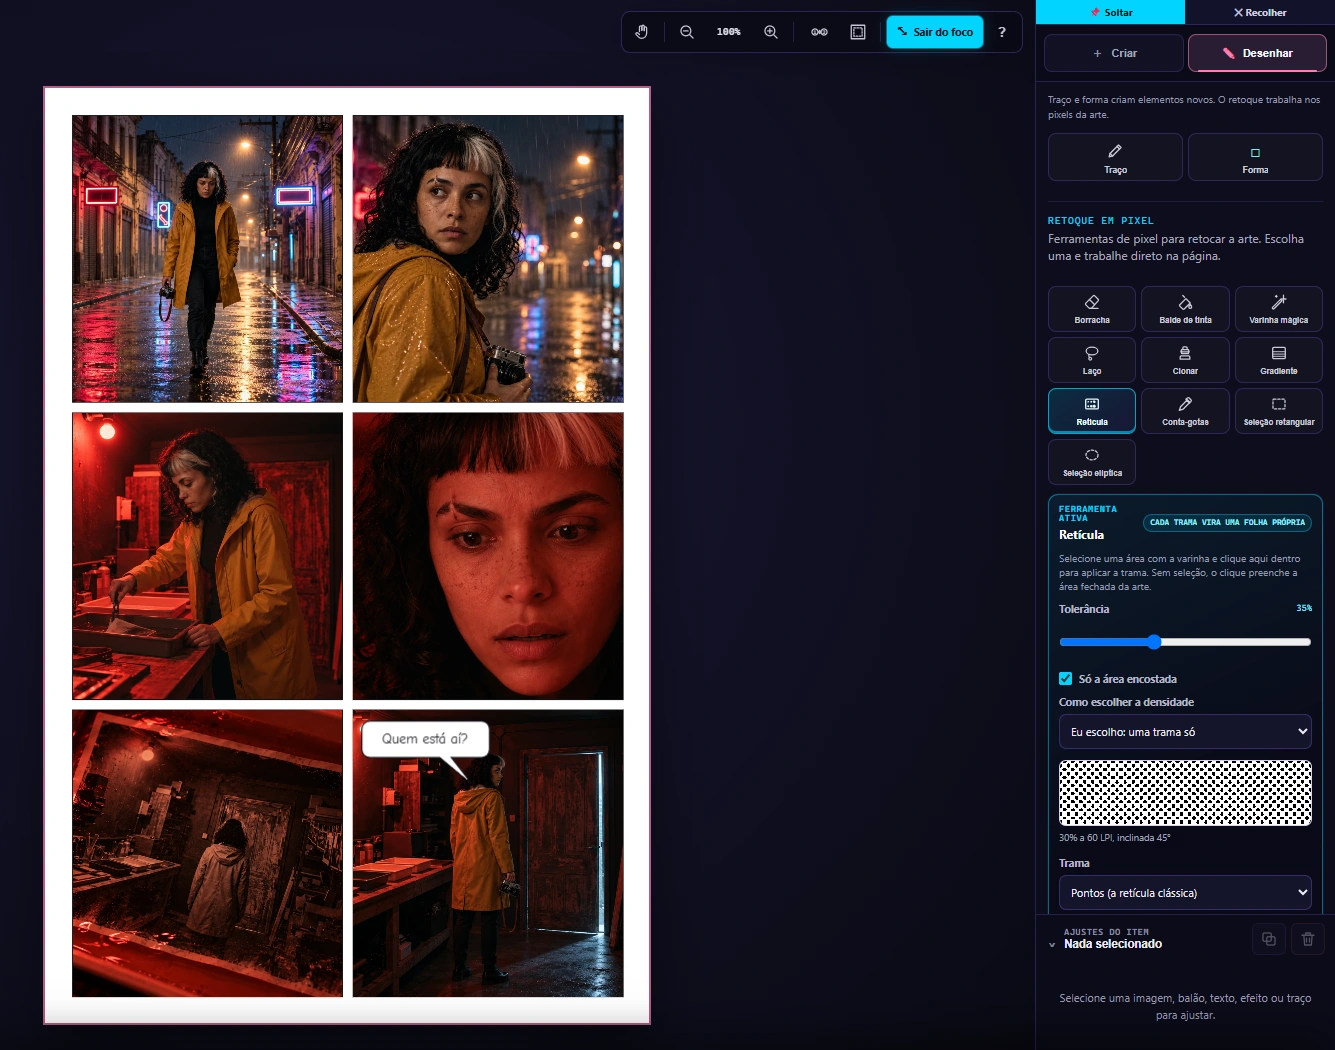Select the Traço stroke tool
Viewport: 1335px width, 1050px height.
point(1115,158)
